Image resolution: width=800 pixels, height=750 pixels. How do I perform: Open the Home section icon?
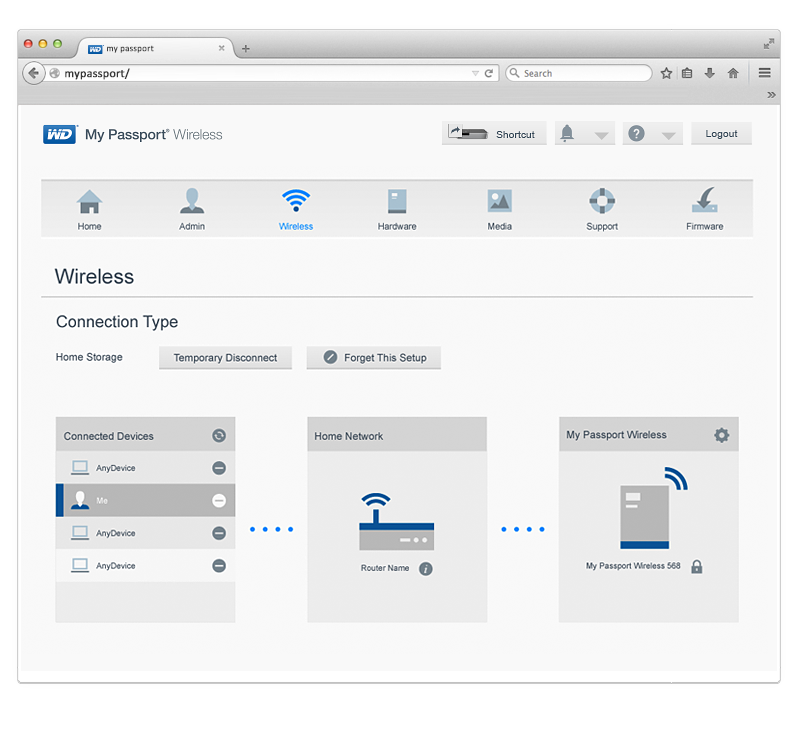[89, 201]
